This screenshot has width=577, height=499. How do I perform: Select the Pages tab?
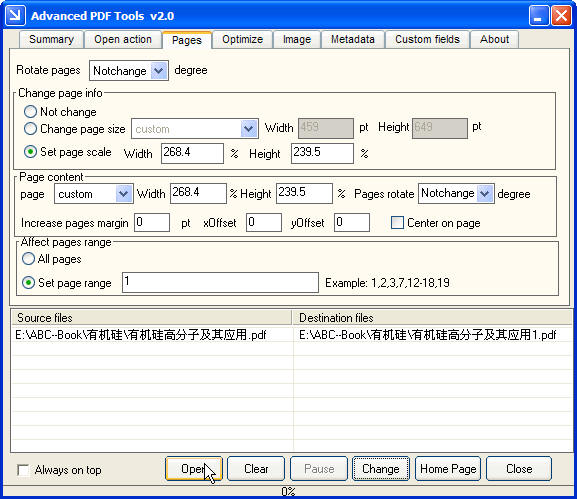click(x=187, y=40)
